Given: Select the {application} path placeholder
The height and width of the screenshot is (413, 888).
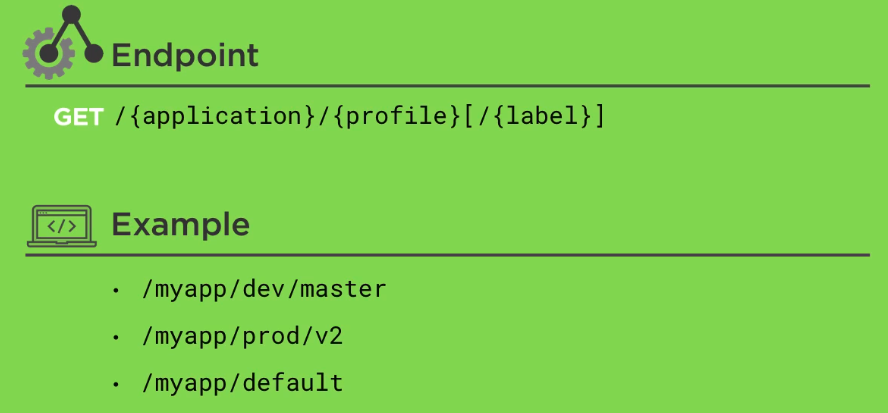Looking at the screenshot, I should point(221,117).
